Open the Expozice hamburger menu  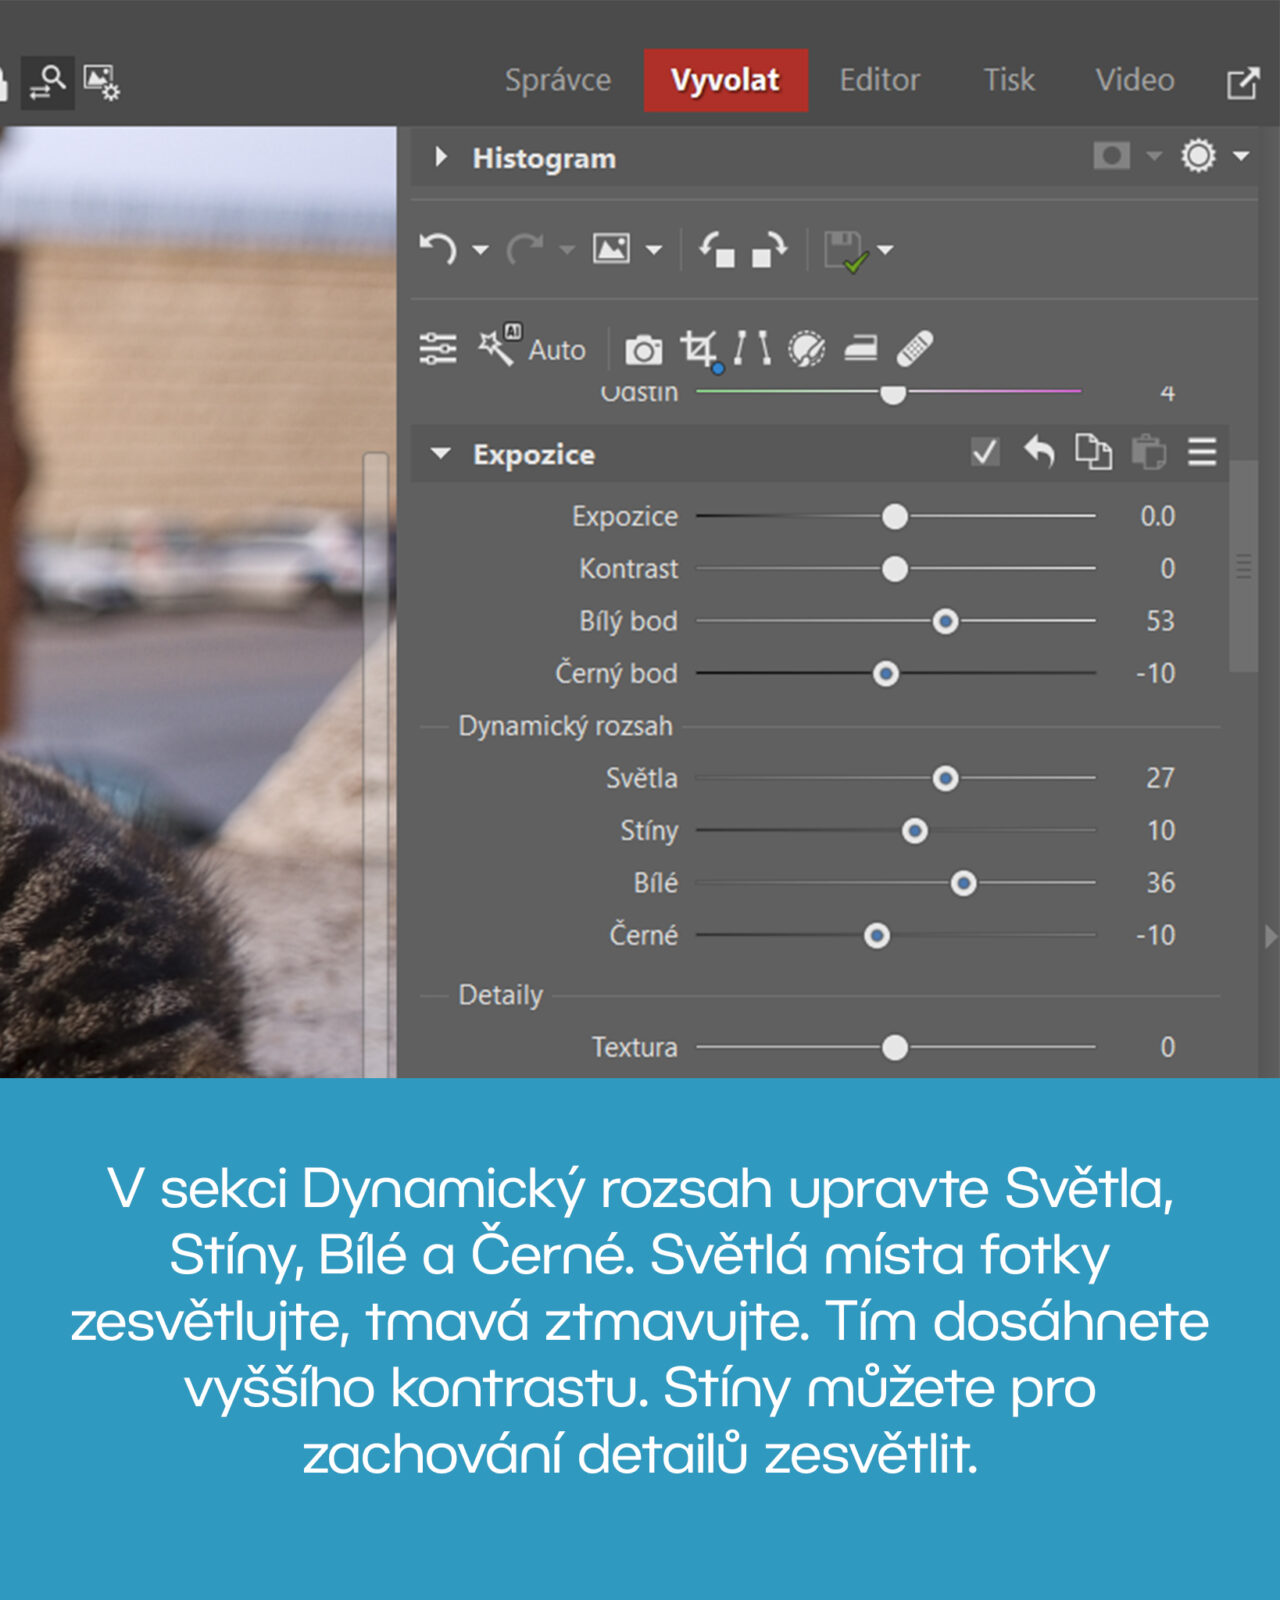pyautogui.click(x=1202, y=453)
